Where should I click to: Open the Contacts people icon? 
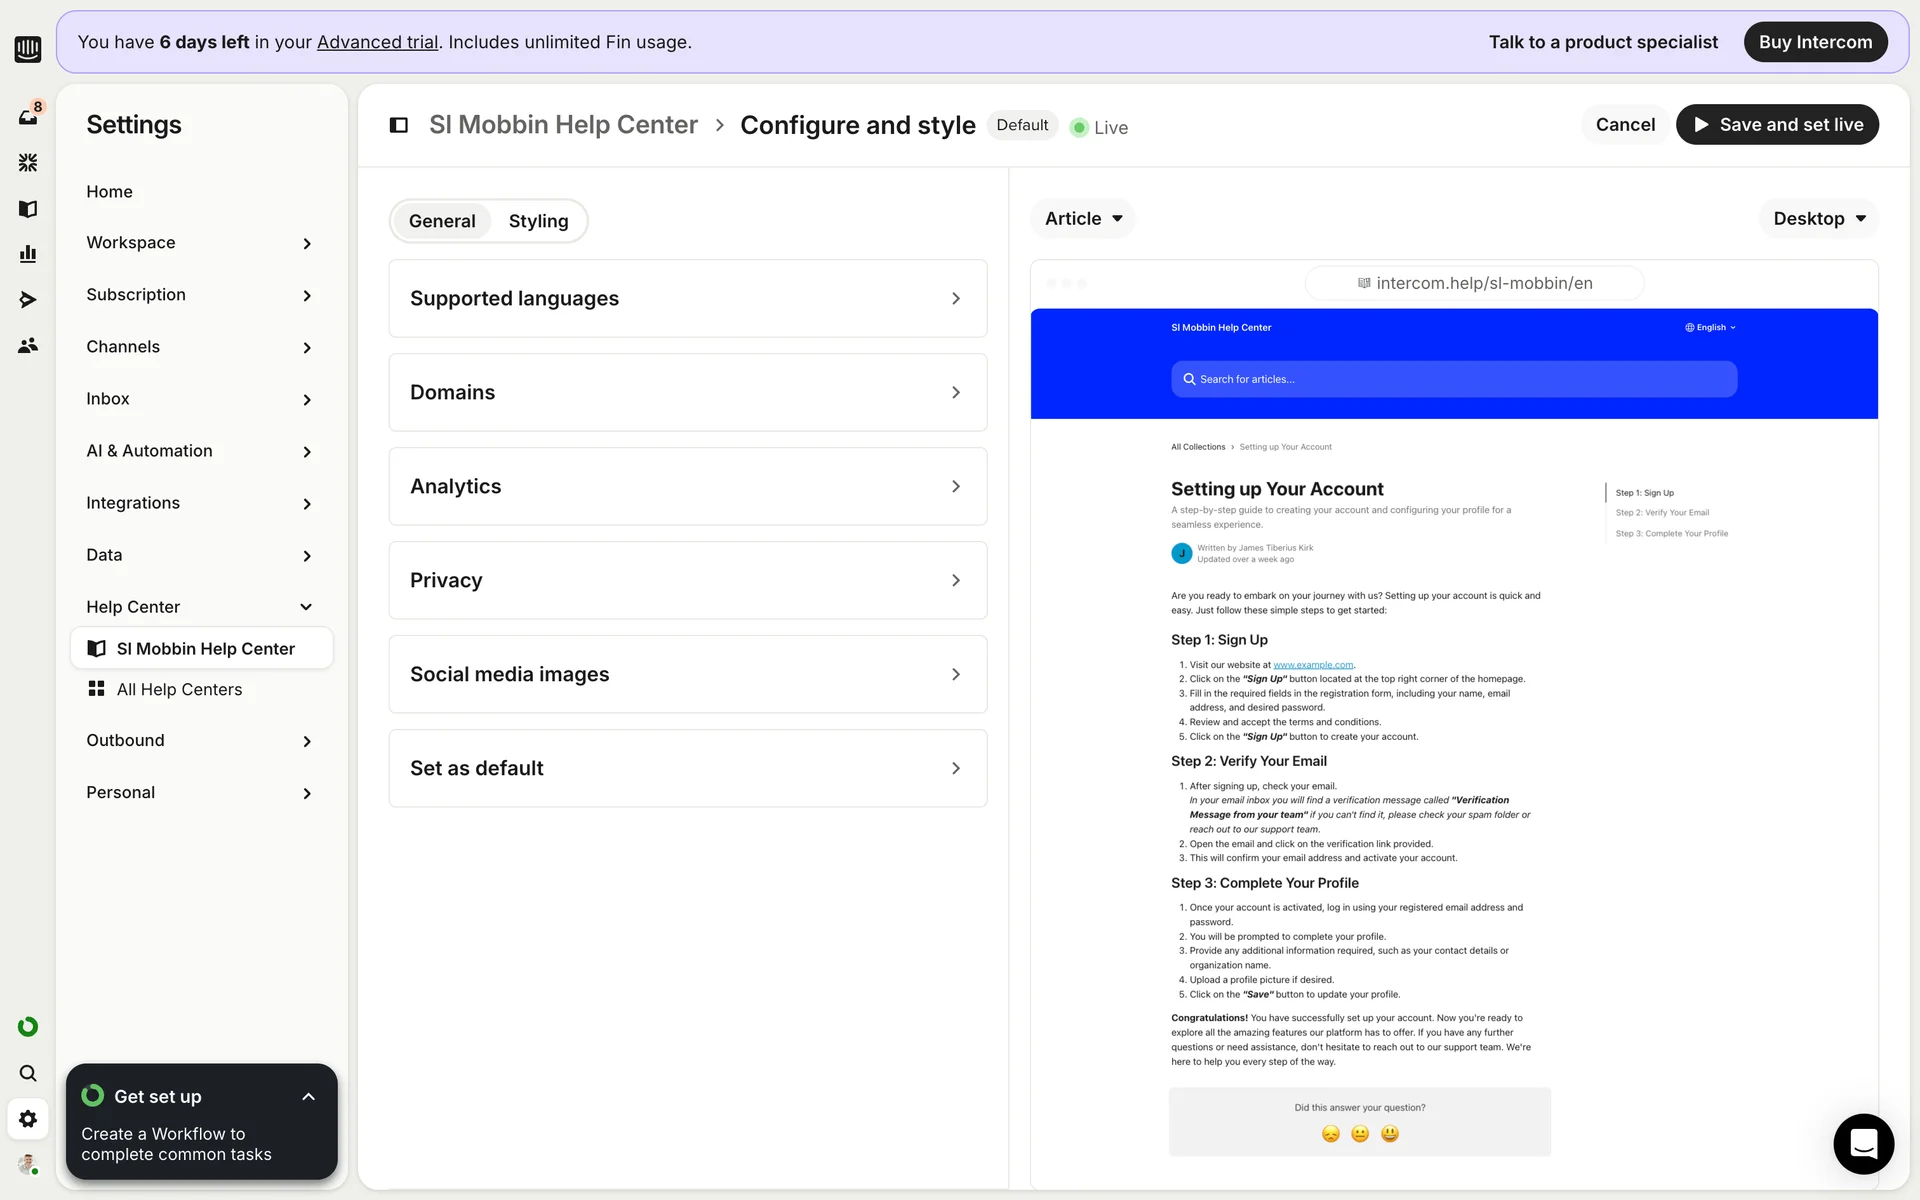[x=28, y=345]
